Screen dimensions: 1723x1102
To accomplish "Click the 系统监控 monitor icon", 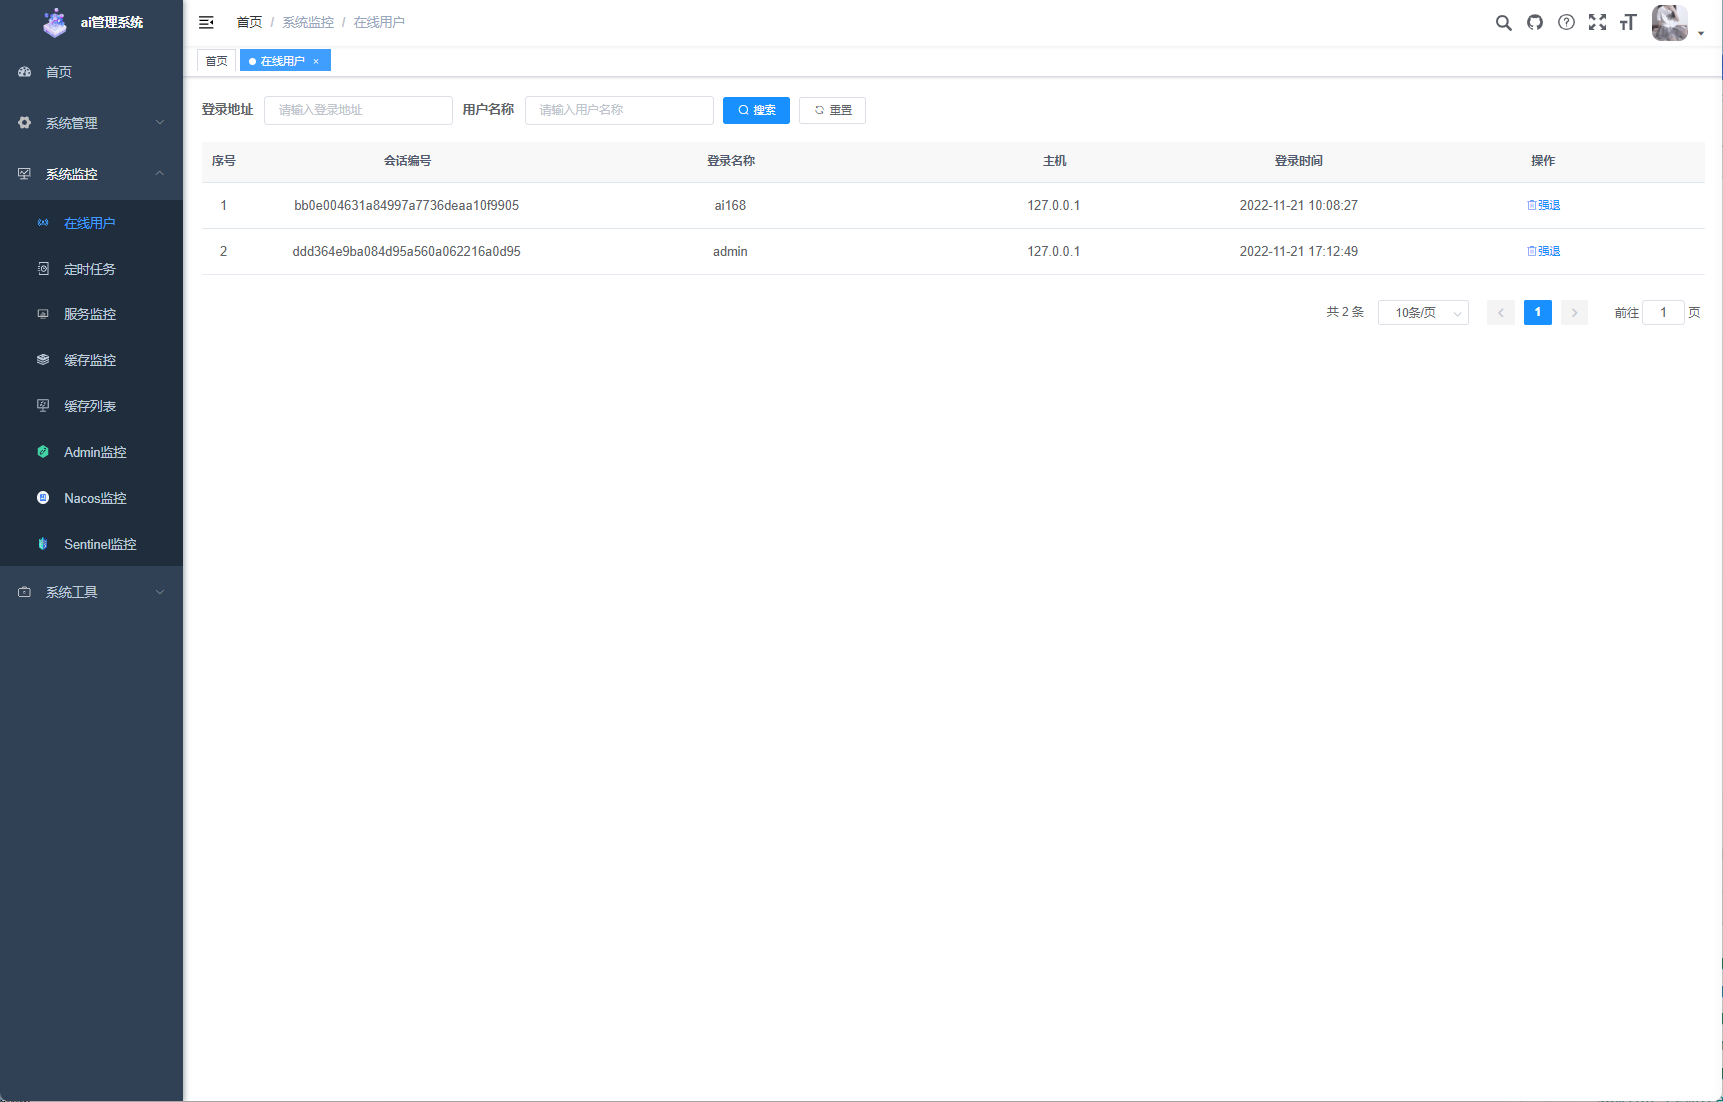I will pos(25,174).
